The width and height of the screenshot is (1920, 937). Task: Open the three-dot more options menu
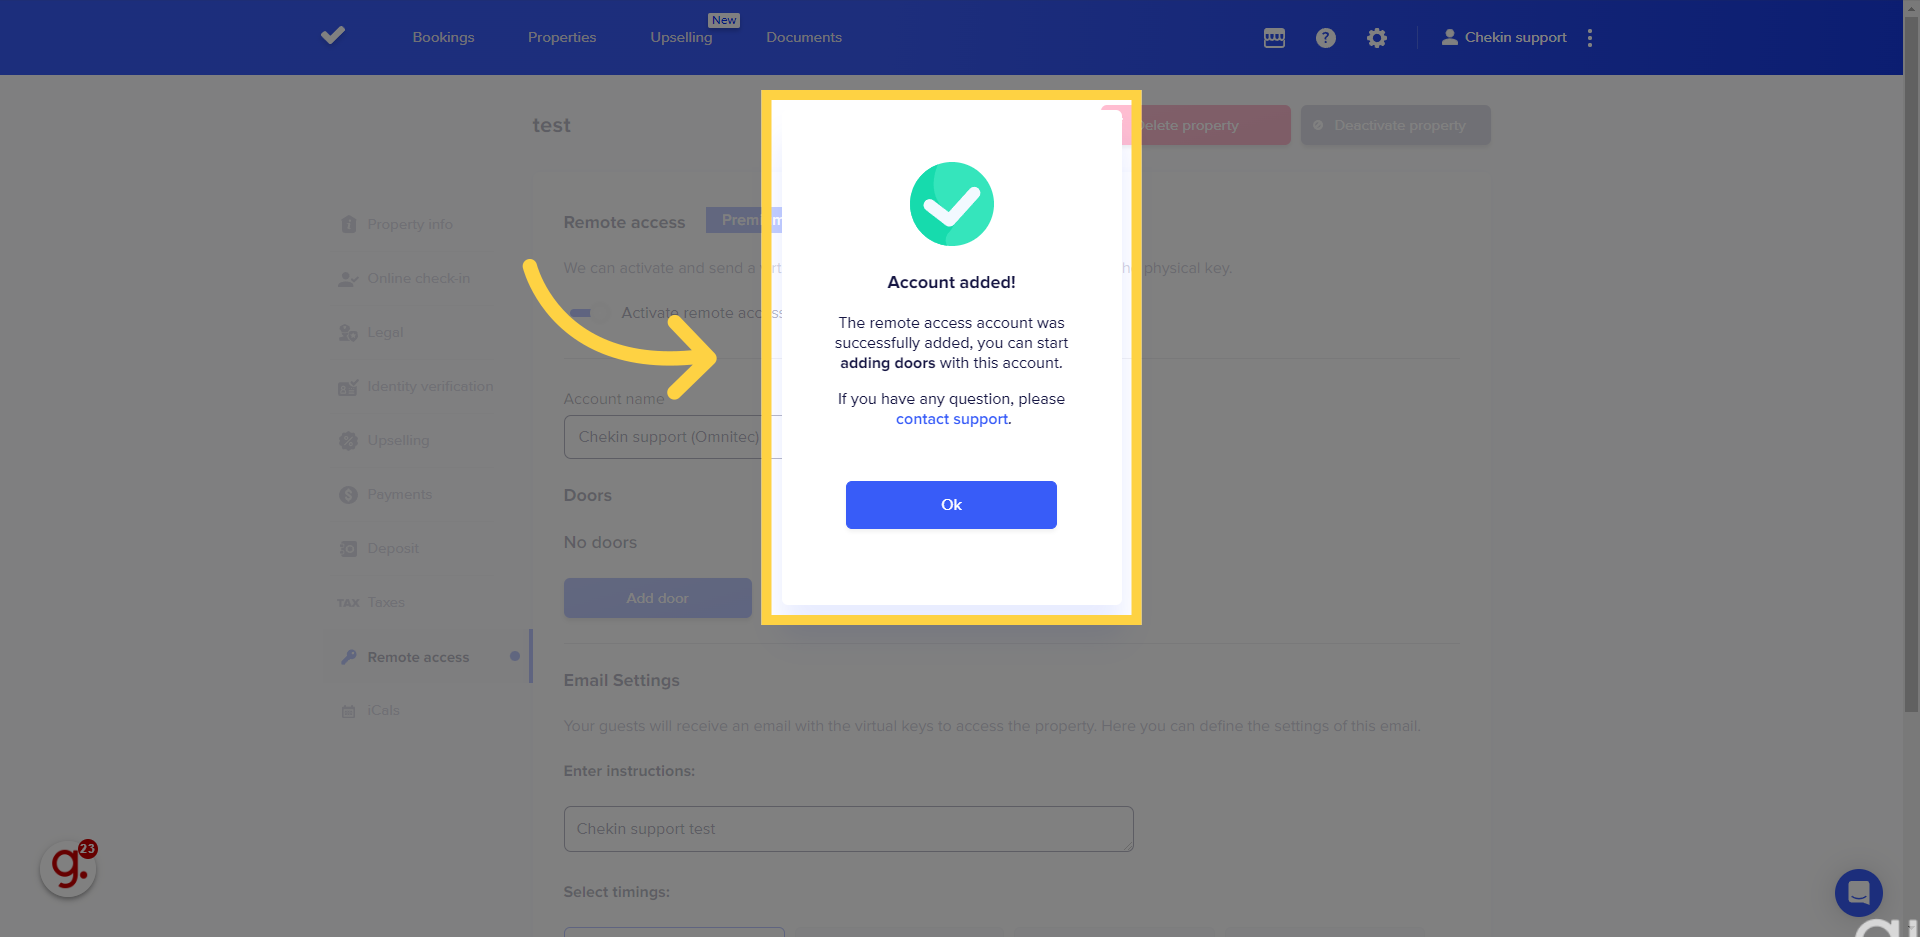click(1589, 38)
